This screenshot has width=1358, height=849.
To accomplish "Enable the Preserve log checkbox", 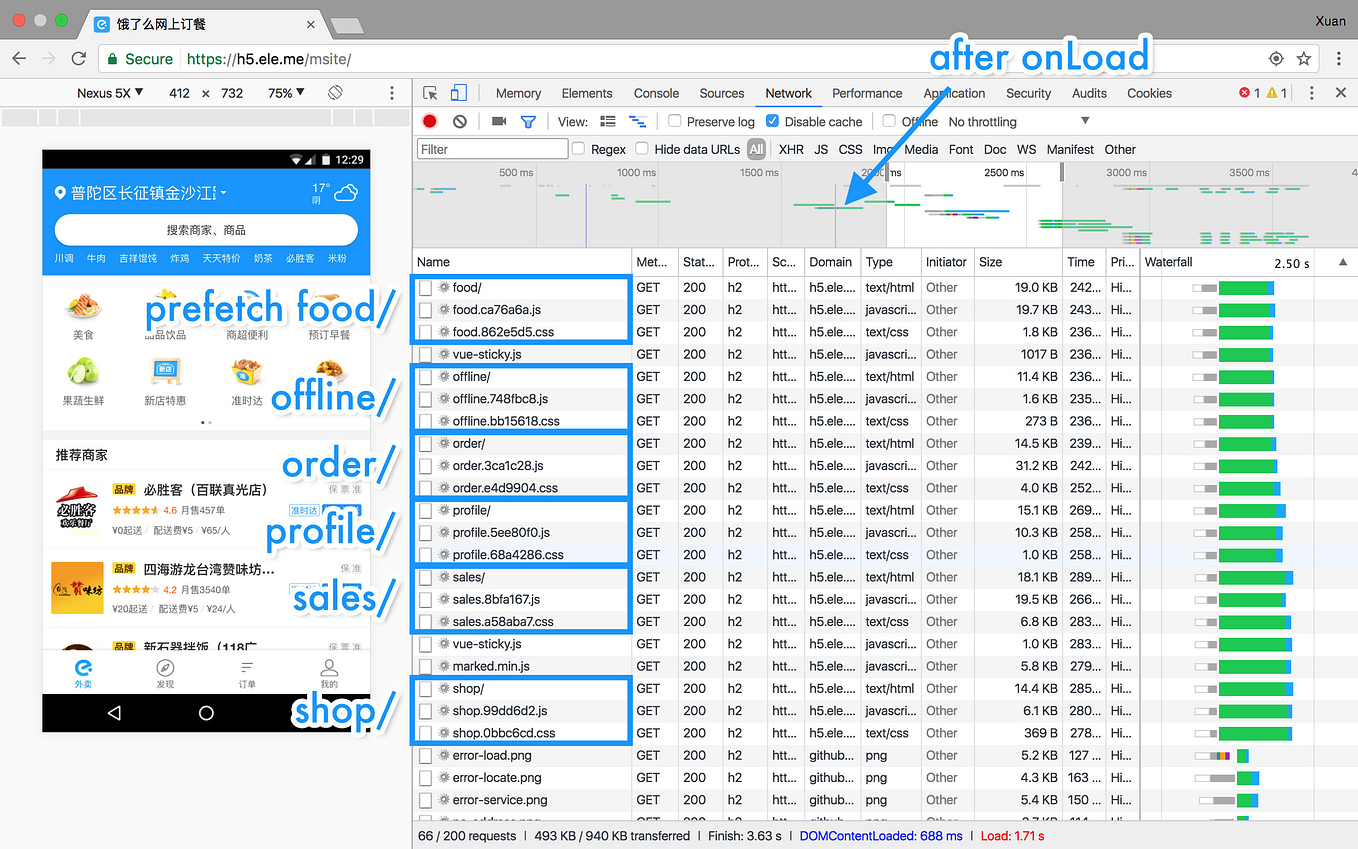I will point(674,121).
